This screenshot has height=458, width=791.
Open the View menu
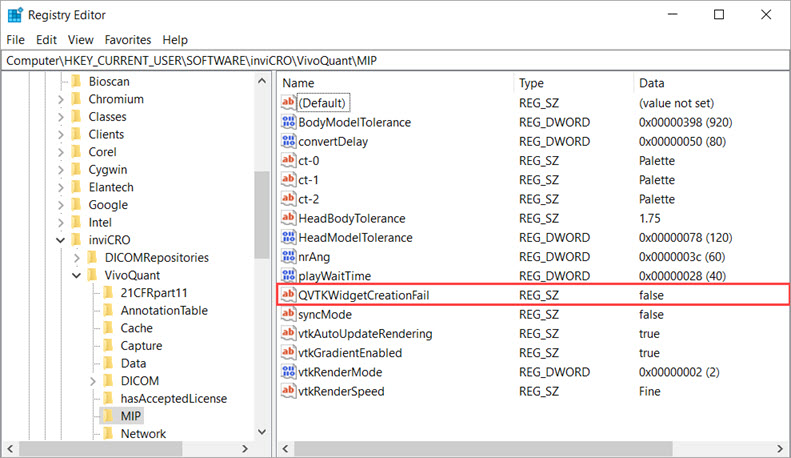point(81,40)
